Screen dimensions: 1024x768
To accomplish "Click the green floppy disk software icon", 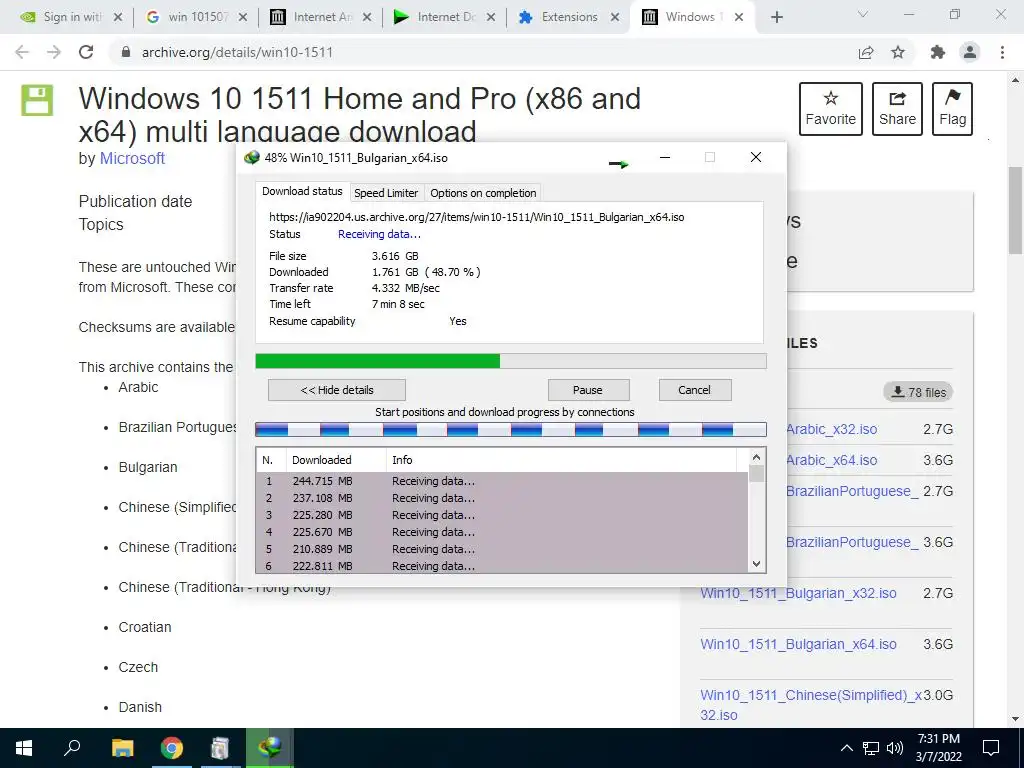I will coord(37,100).
